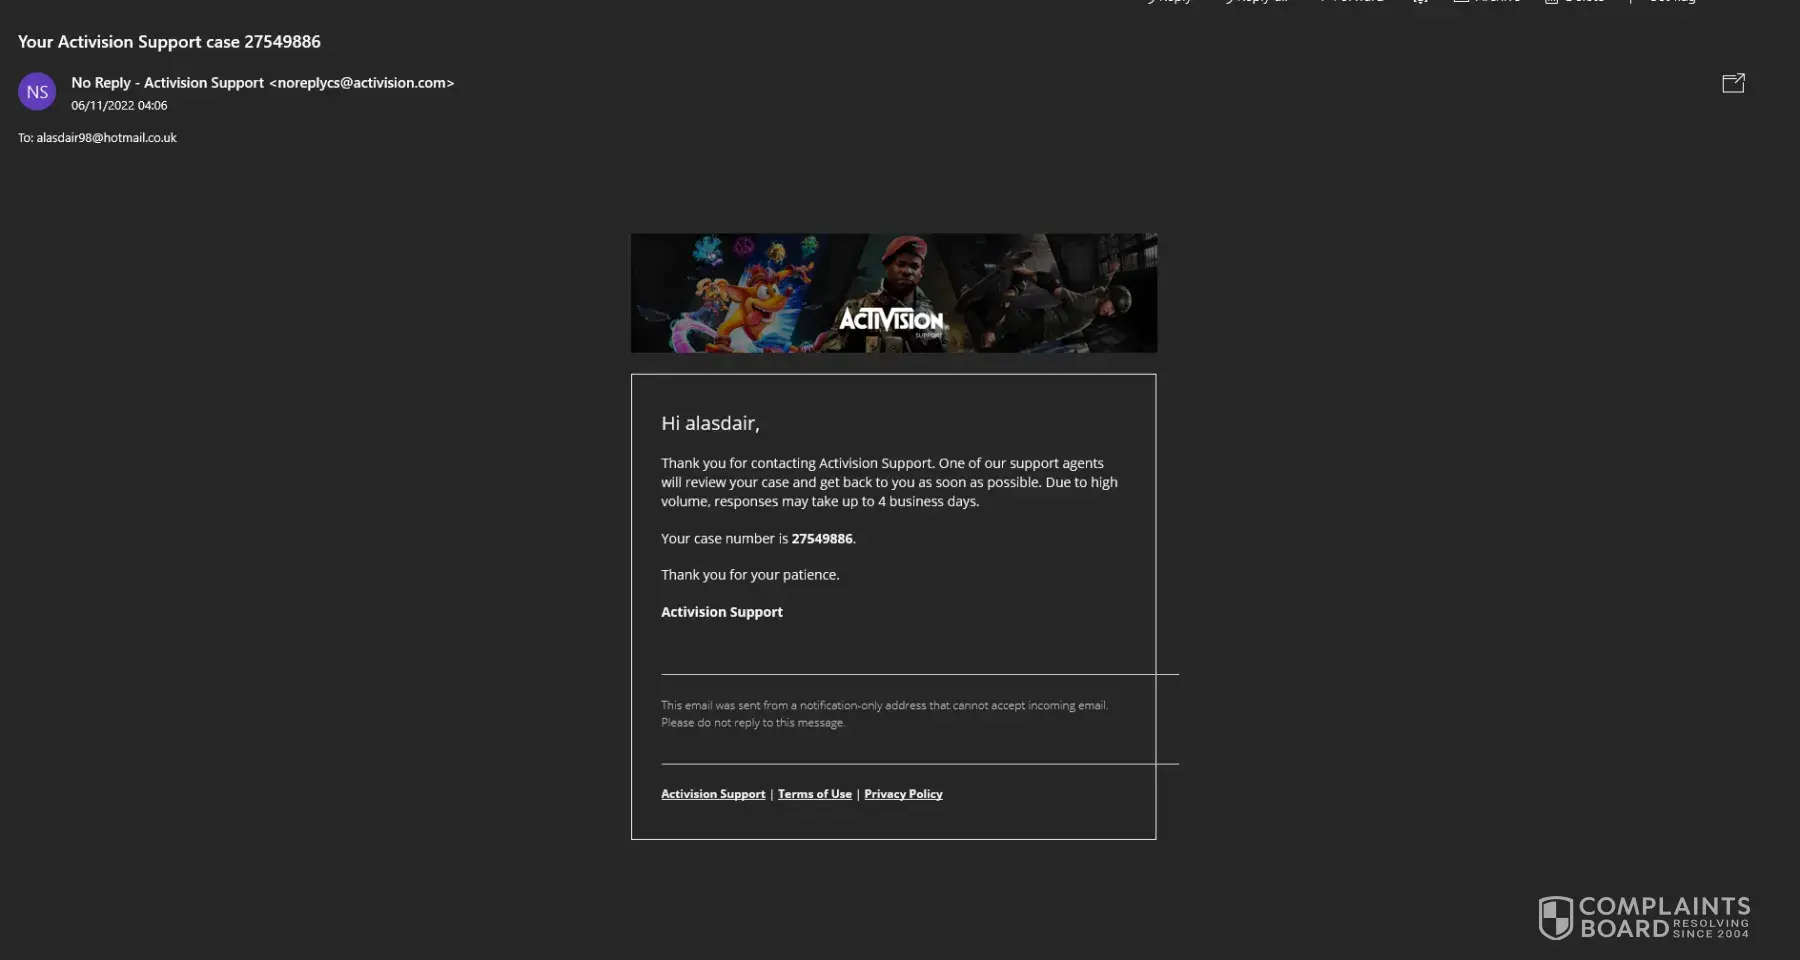
Task: Click the email subject heading with case 27549886
Action: pyautogui.click(x=169, y=42)
